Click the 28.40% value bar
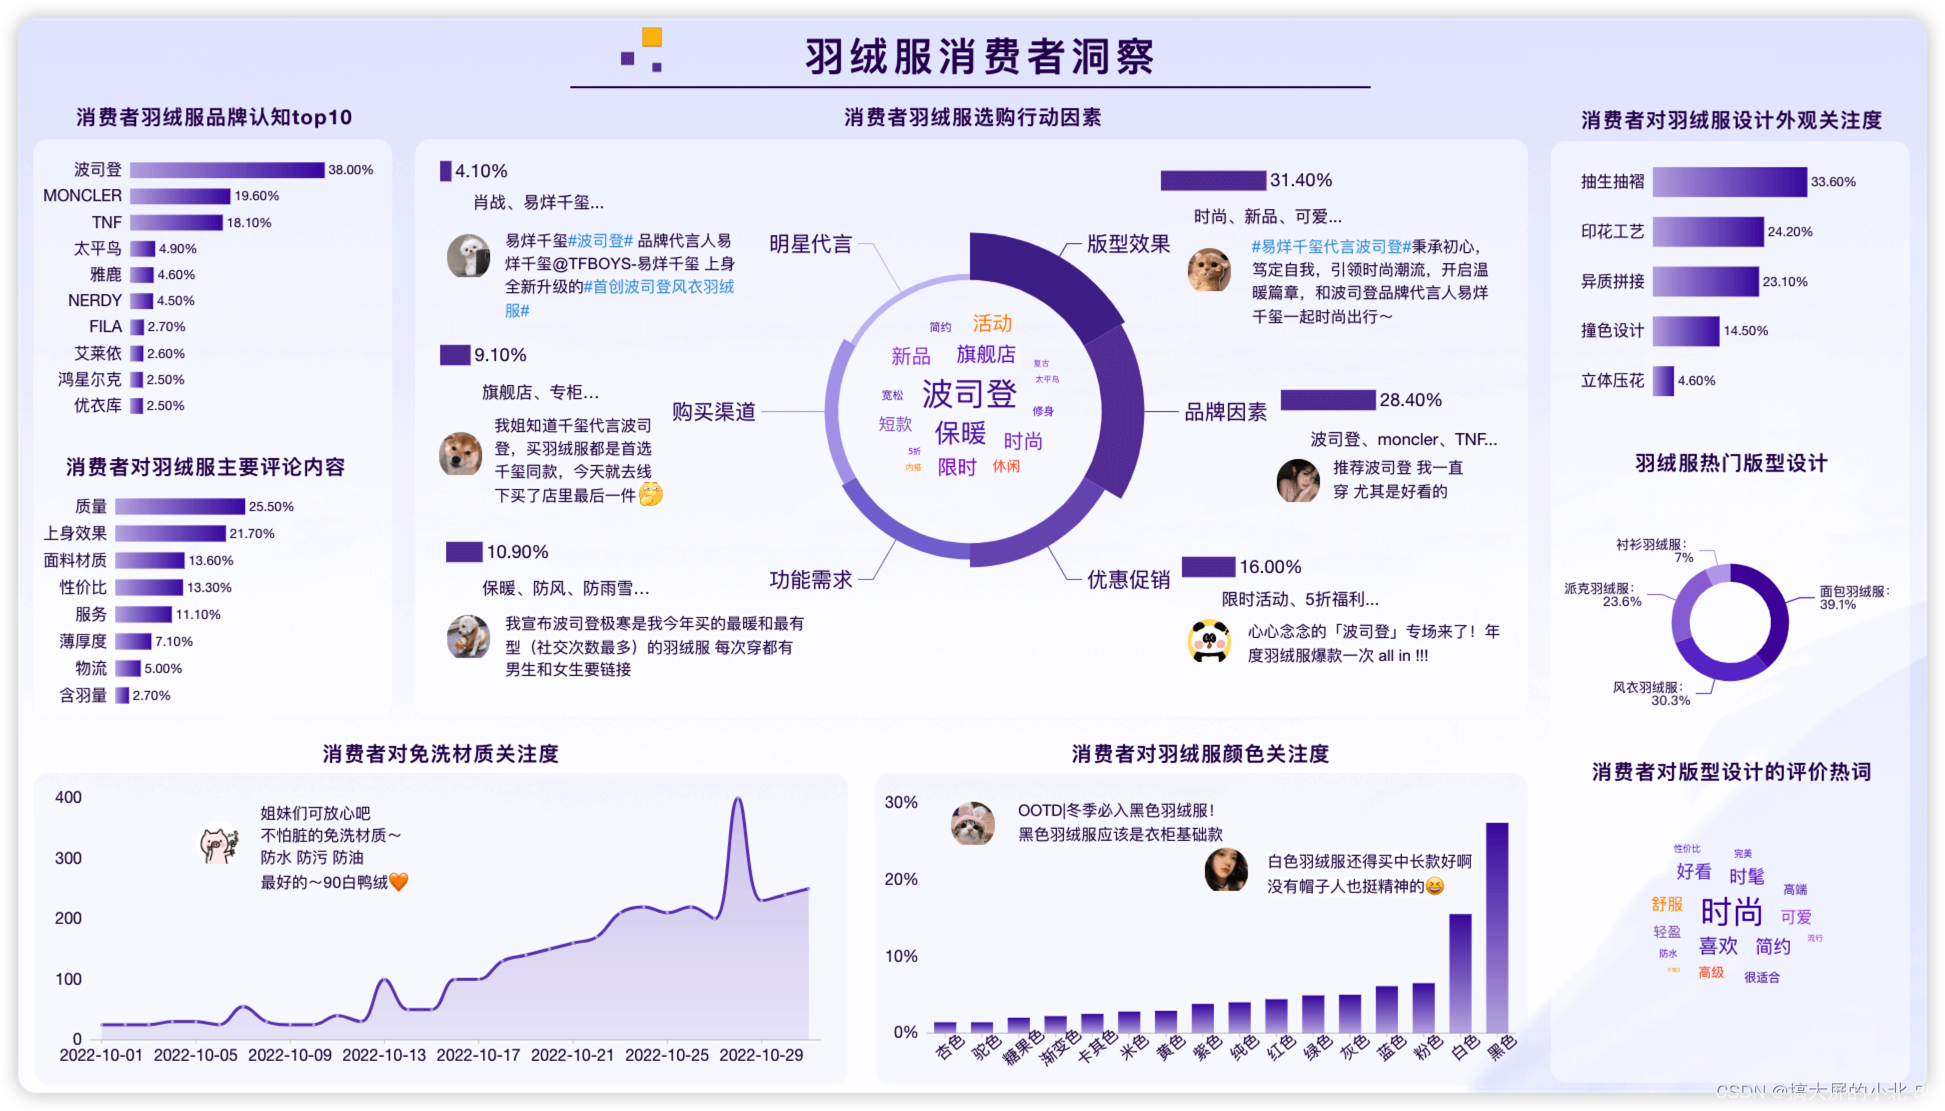Screen dimensions: 1945x1111 click(x=1328, y=400)
